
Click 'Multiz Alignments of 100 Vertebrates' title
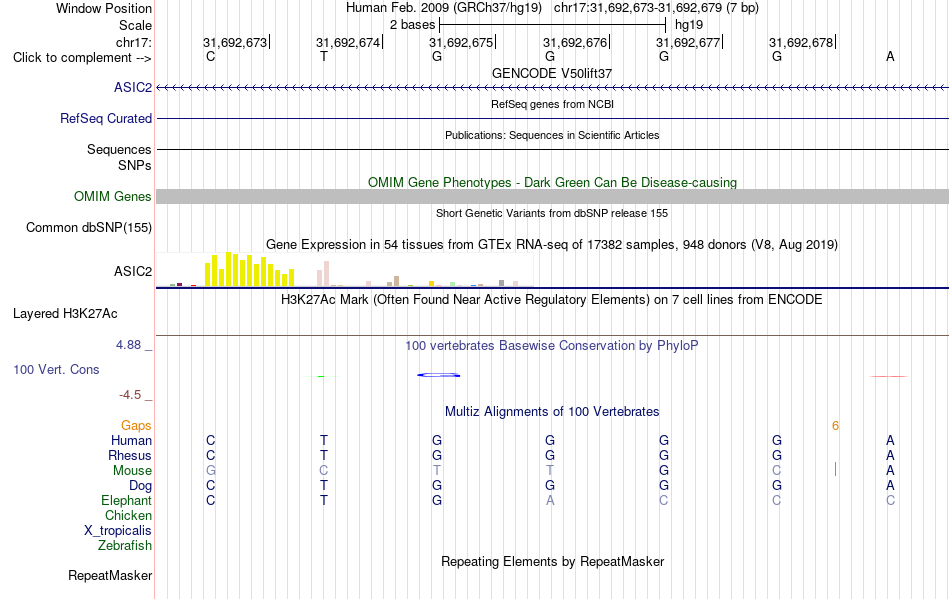552,412
